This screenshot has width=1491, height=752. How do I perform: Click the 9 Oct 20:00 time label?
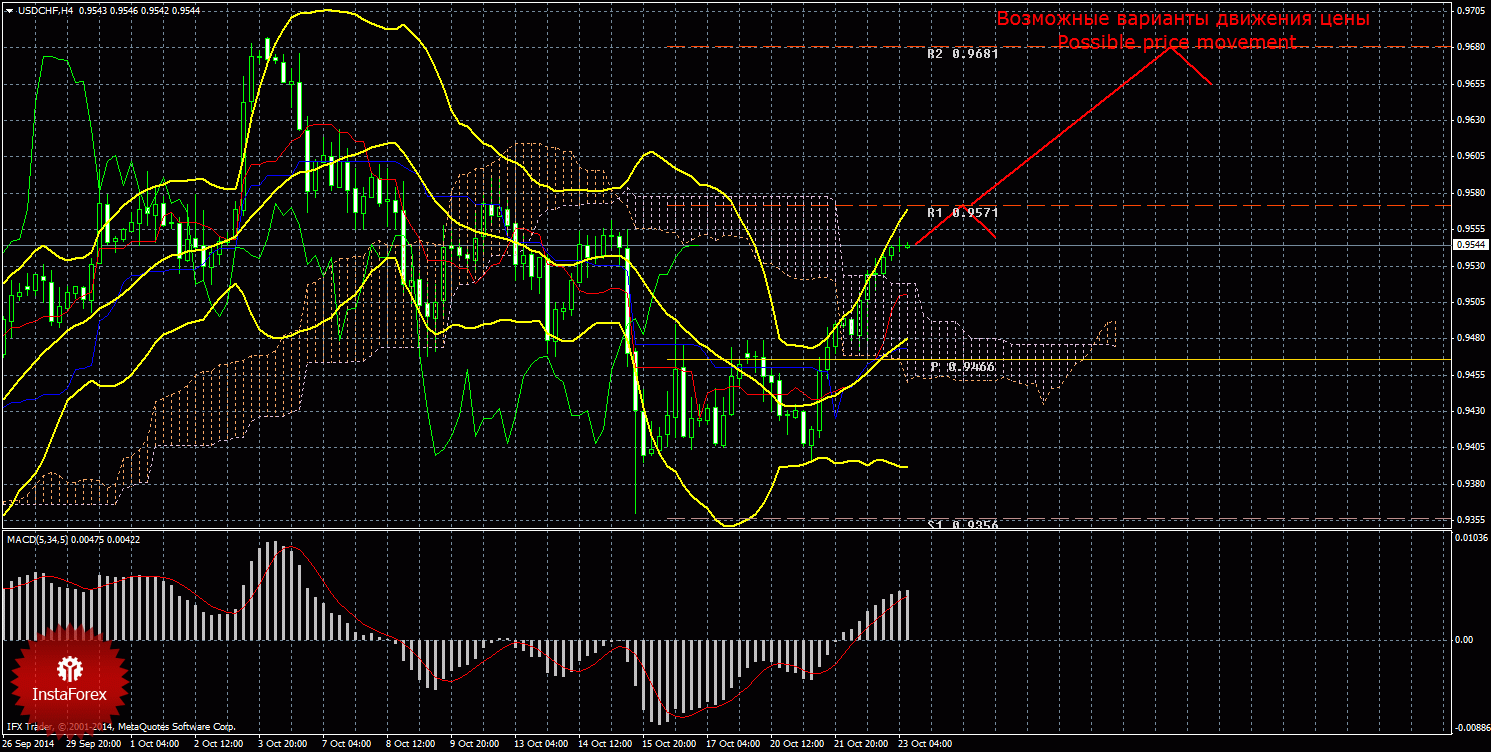474,744
